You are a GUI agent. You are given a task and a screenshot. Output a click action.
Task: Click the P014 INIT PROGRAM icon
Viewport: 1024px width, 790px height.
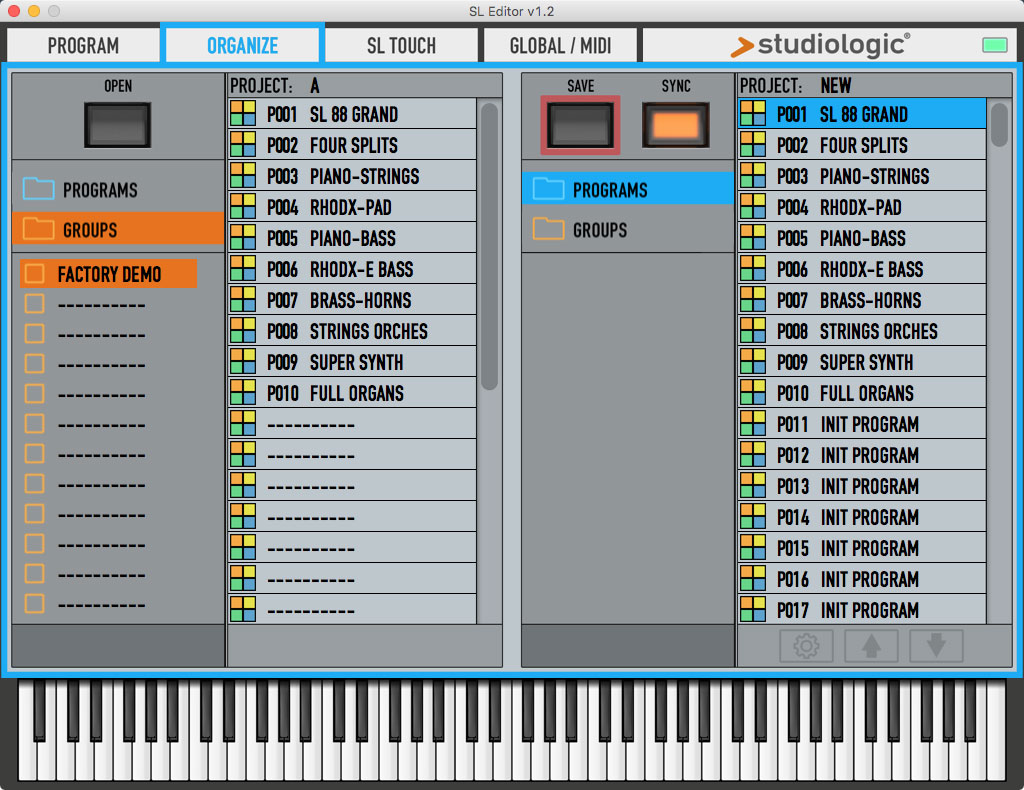coord(753,516)
